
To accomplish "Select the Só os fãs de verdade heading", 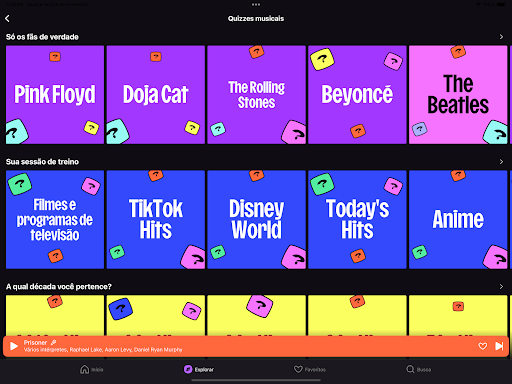I will 42,37.
